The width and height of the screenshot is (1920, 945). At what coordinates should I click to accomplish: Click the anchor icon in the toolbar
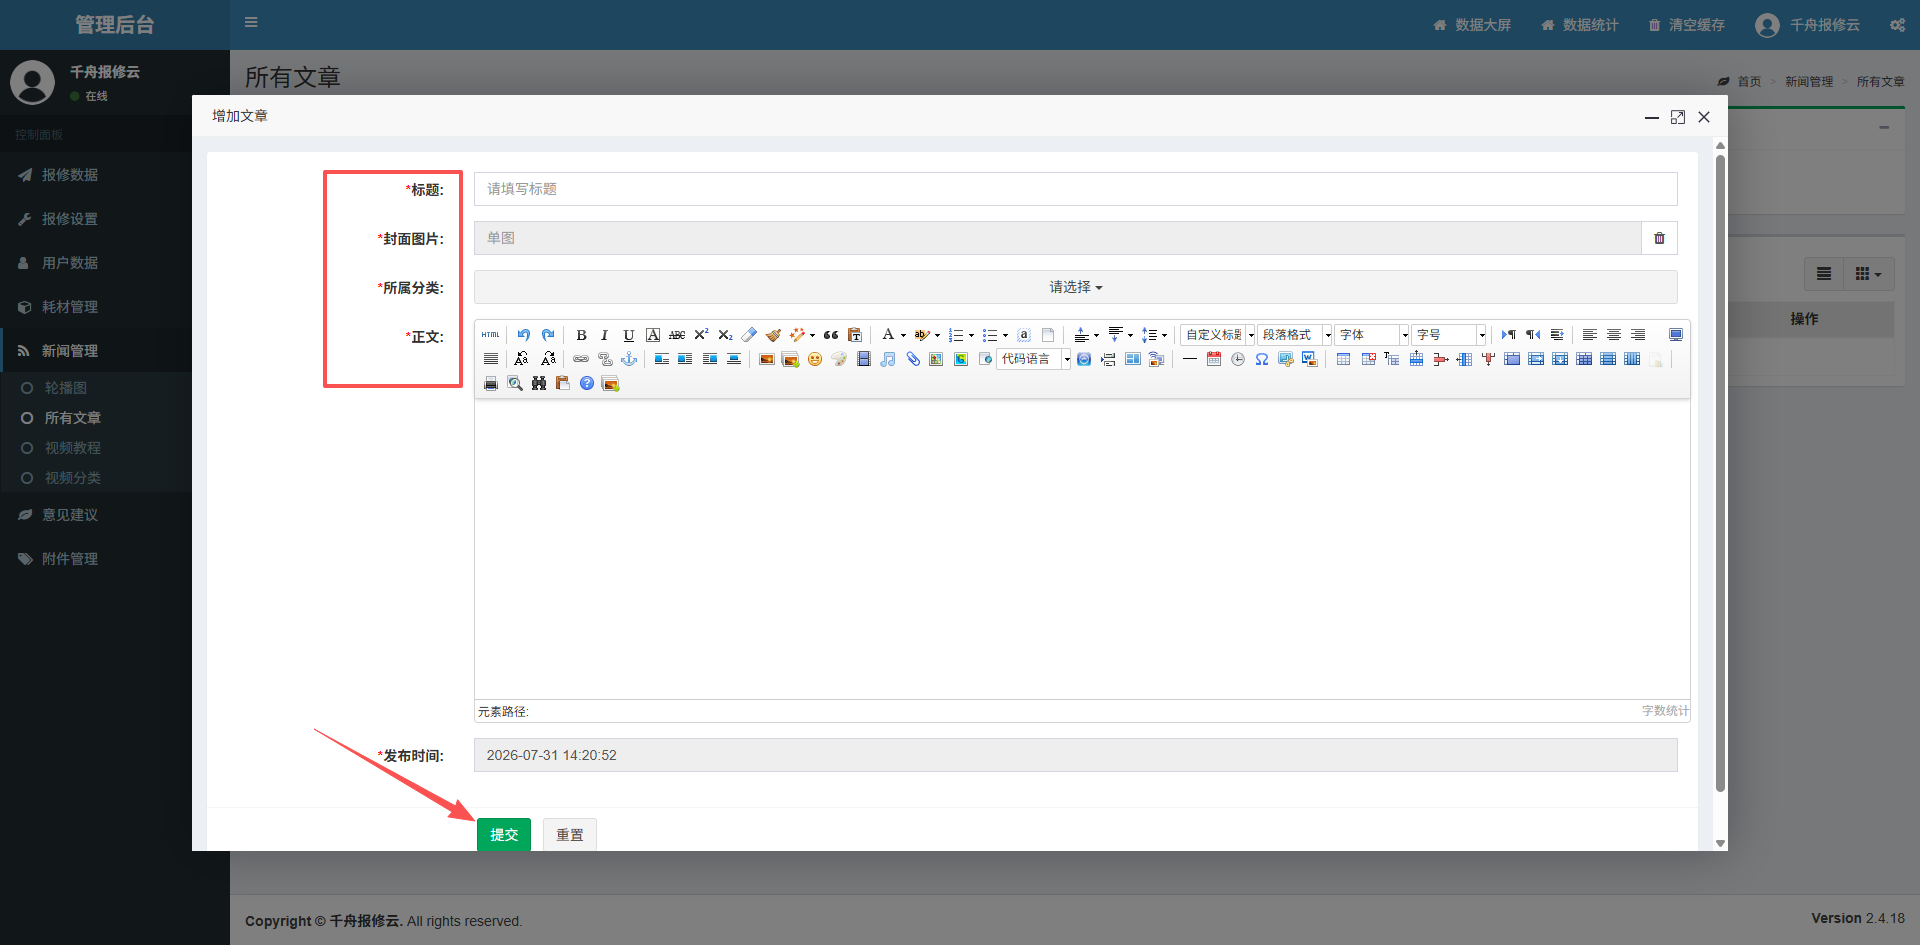click(629, 359)
